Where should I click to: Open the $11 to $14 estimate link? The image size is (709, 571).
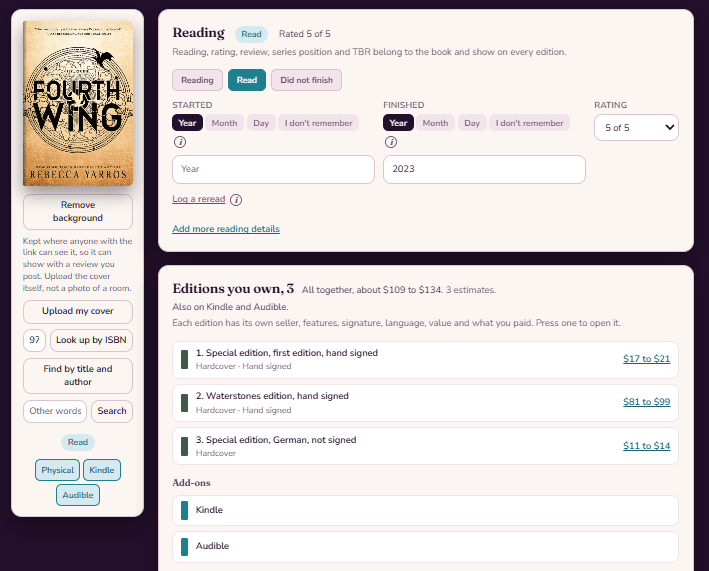pyautogui.click(x=647, y=446)
